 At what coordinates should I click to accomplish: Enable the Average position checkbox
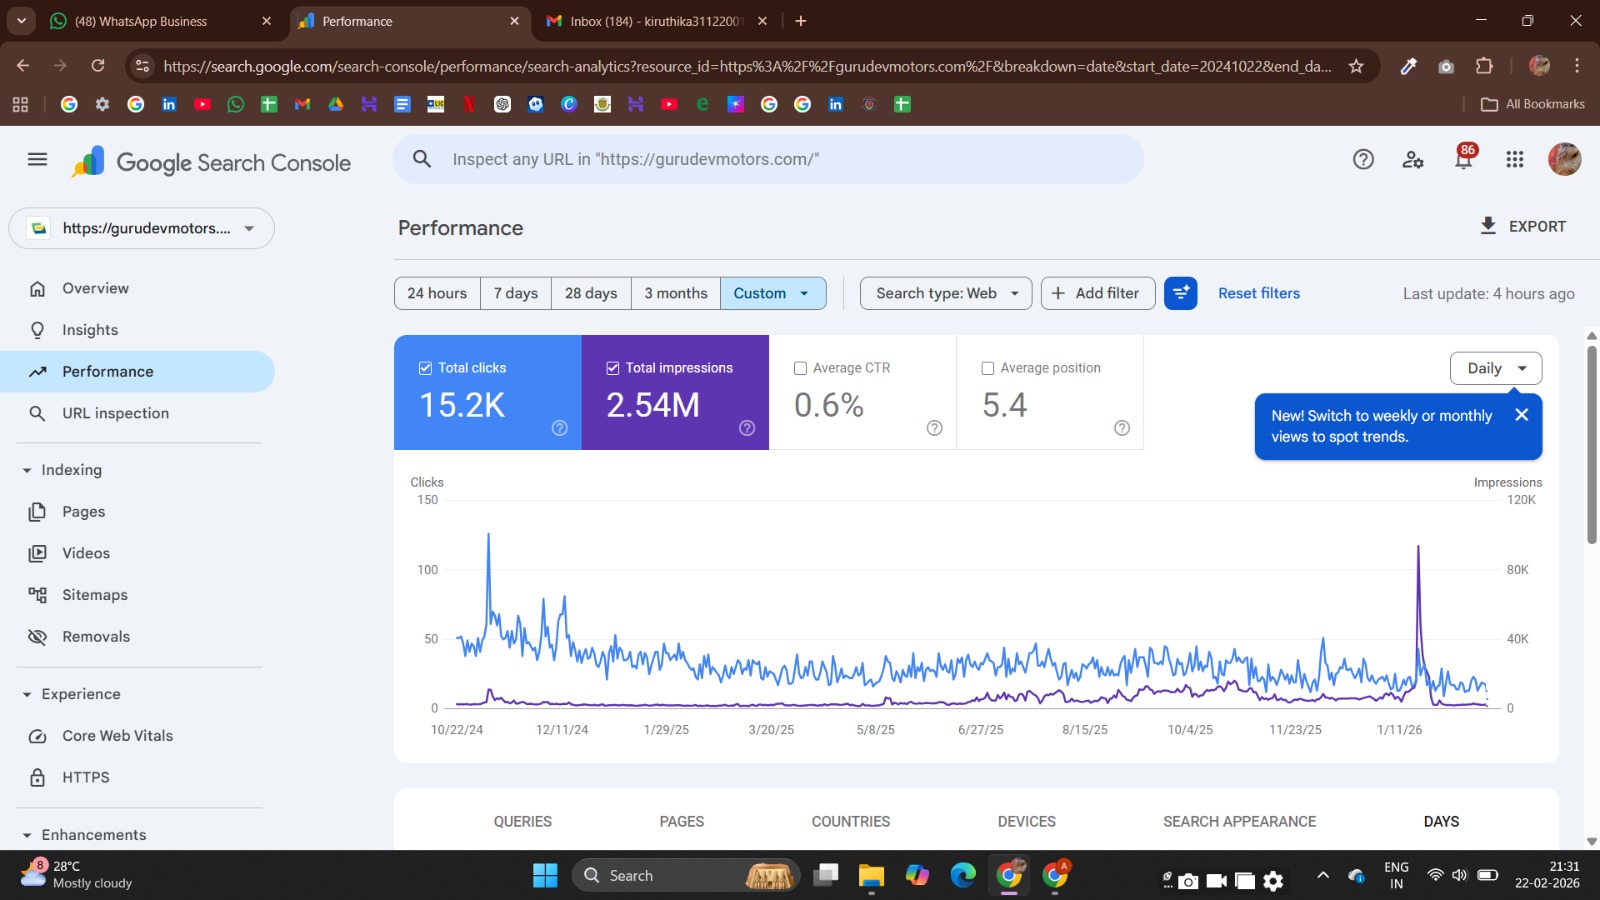pos(988,368)
